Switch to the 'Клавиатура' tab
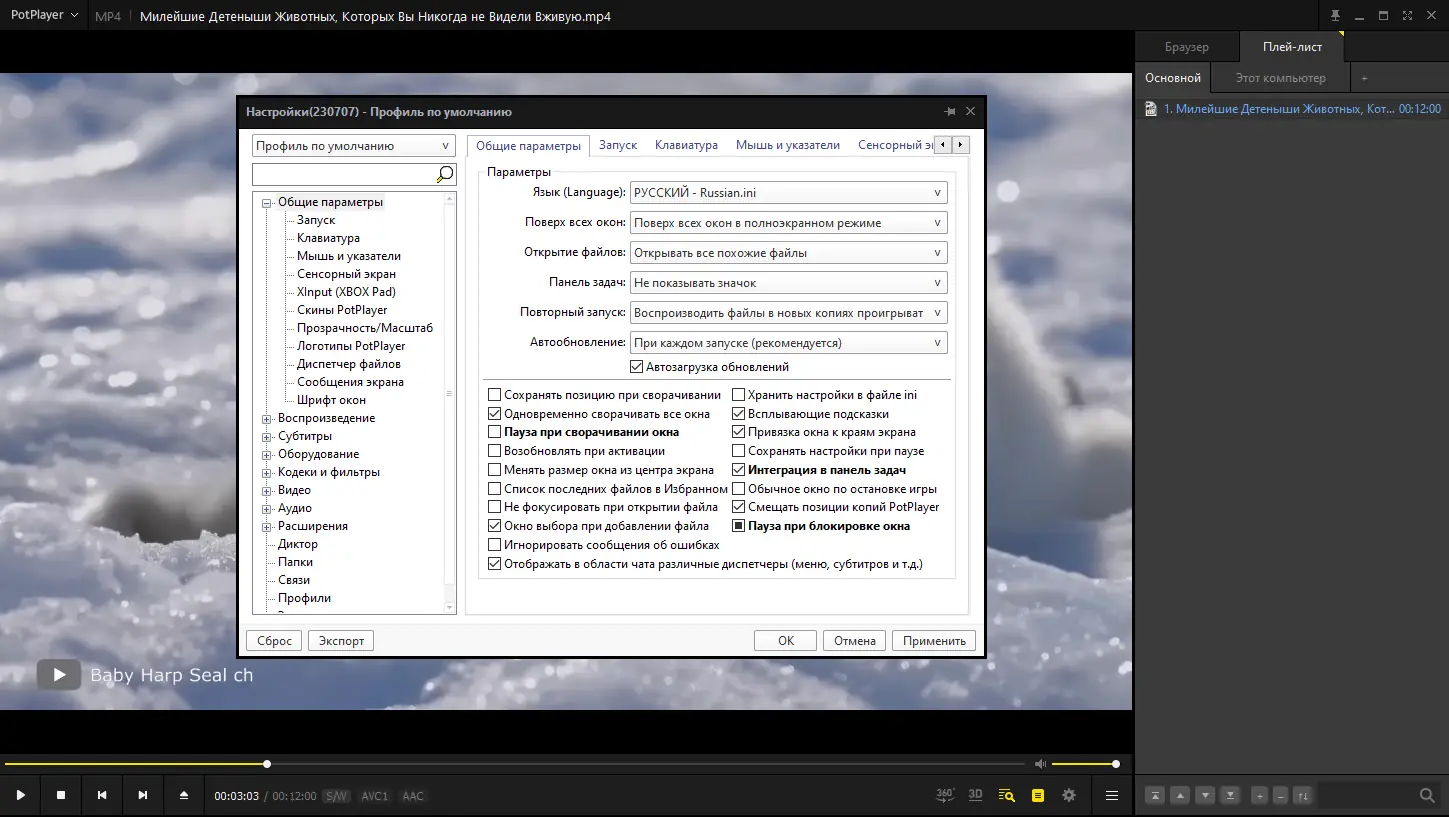This screenshot has width=1449, height=817. 686,145
